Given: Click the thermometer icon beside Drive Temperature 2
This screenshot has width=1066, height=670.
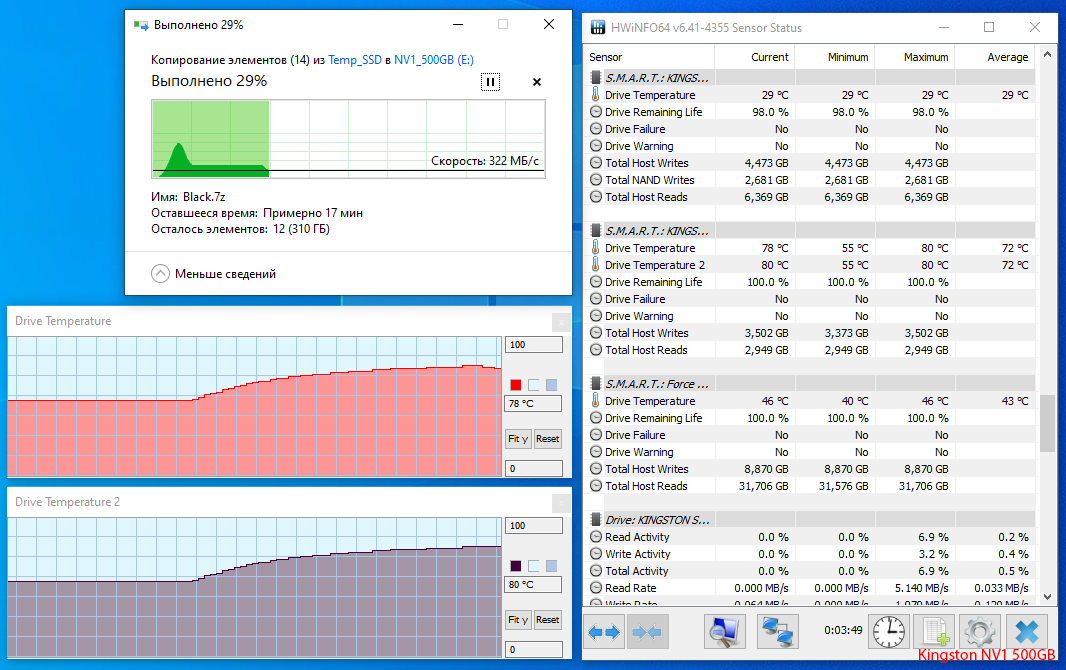Looking at the screenshot, I should click(x=596, y=264).
